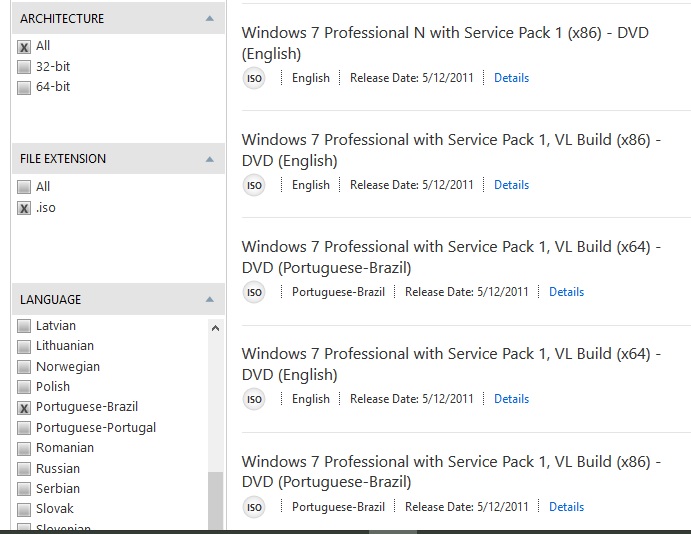
Task: Click ISO icon for VL Build x86 Portuguese-Brazil
Action: (x=254, y=507)
